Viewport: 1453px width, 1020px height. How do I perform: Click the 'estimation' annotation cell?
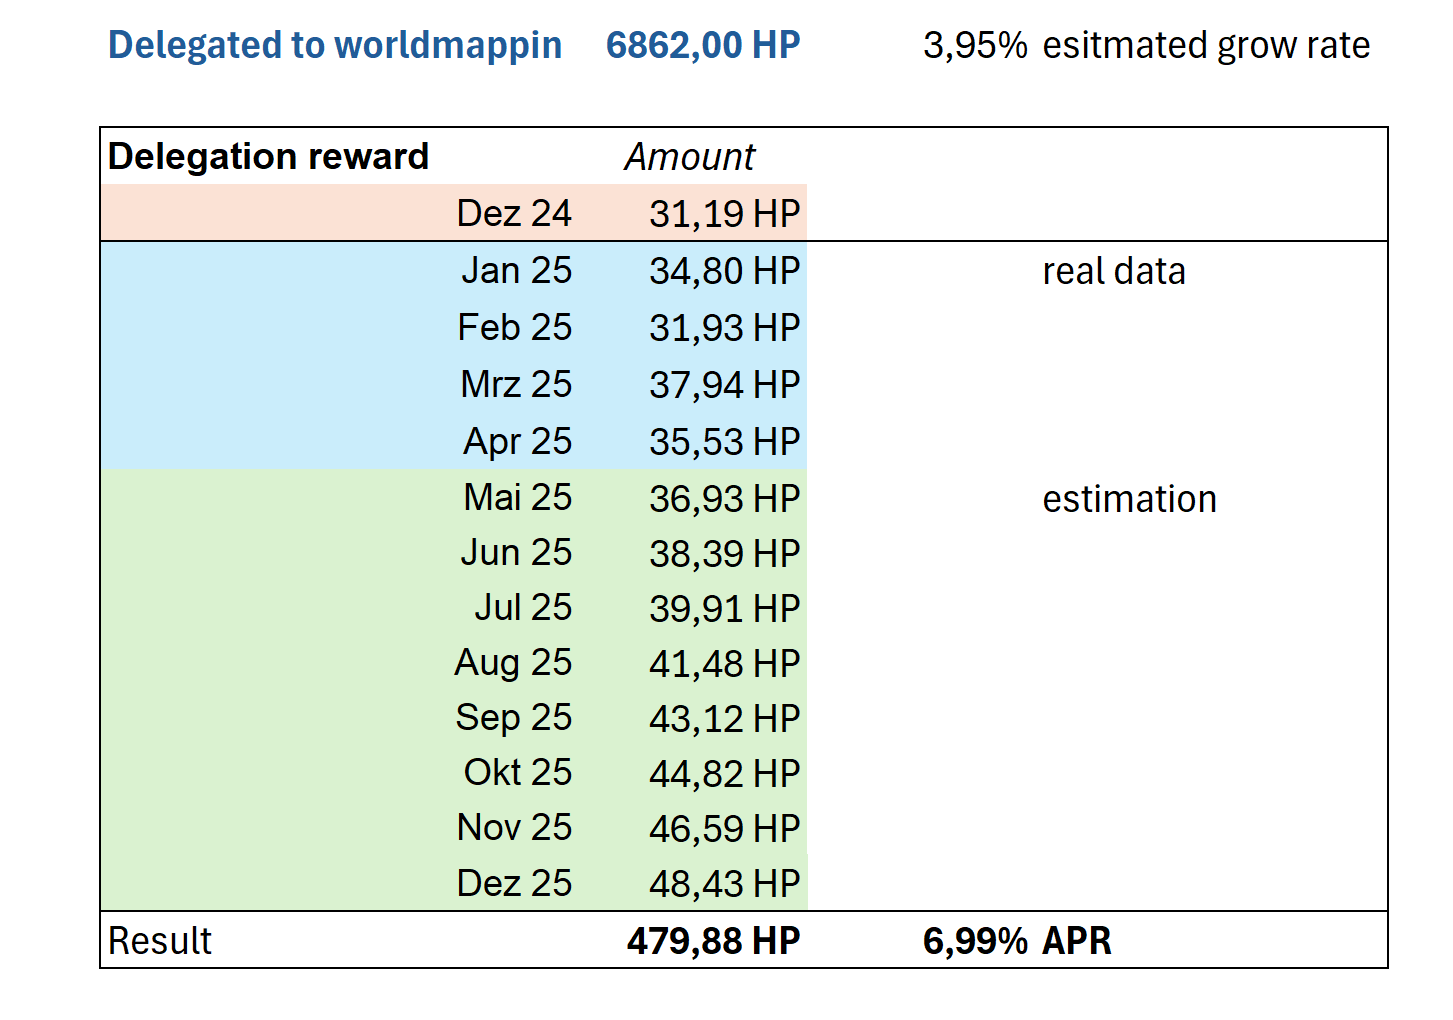[x=1130, y=499]
